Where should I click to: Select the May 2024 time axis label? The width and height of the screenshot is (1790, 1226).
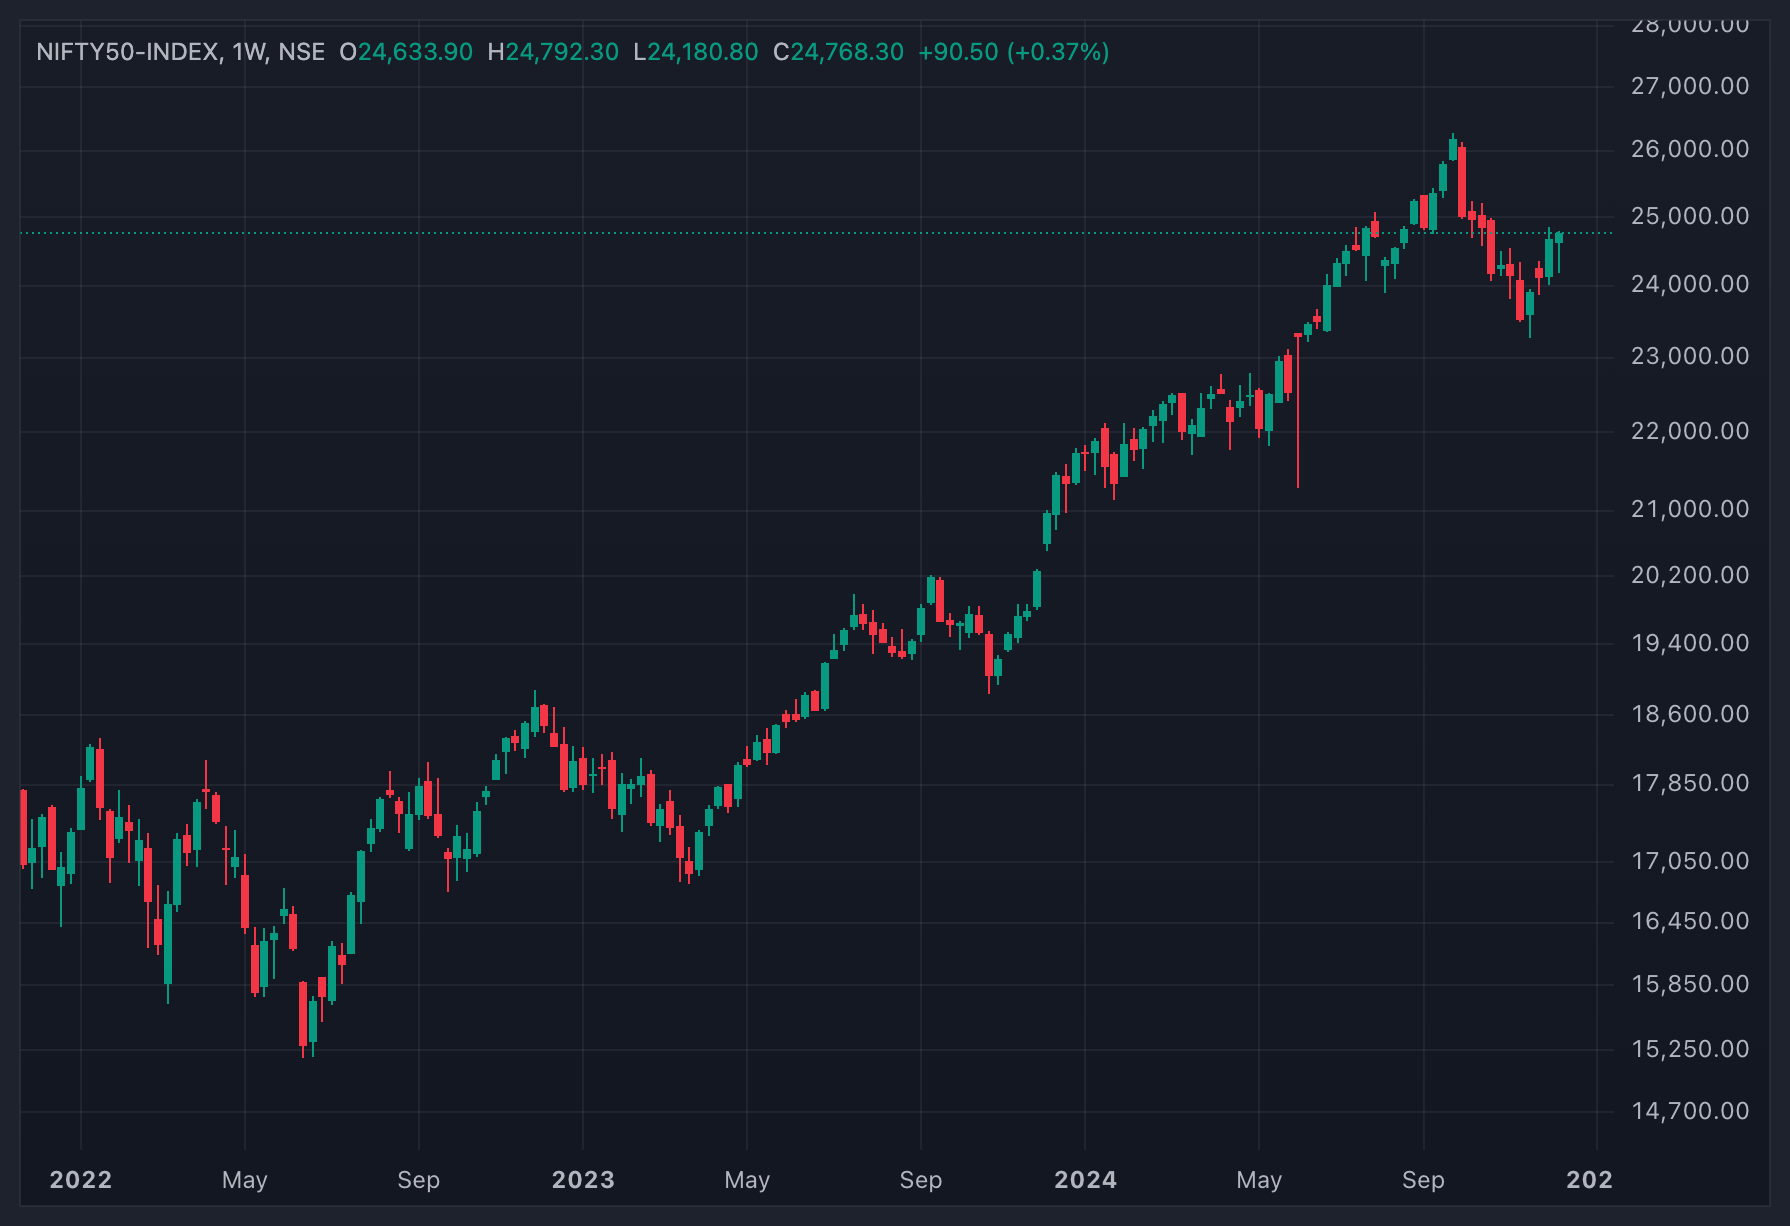(x=1259, y=1180)
